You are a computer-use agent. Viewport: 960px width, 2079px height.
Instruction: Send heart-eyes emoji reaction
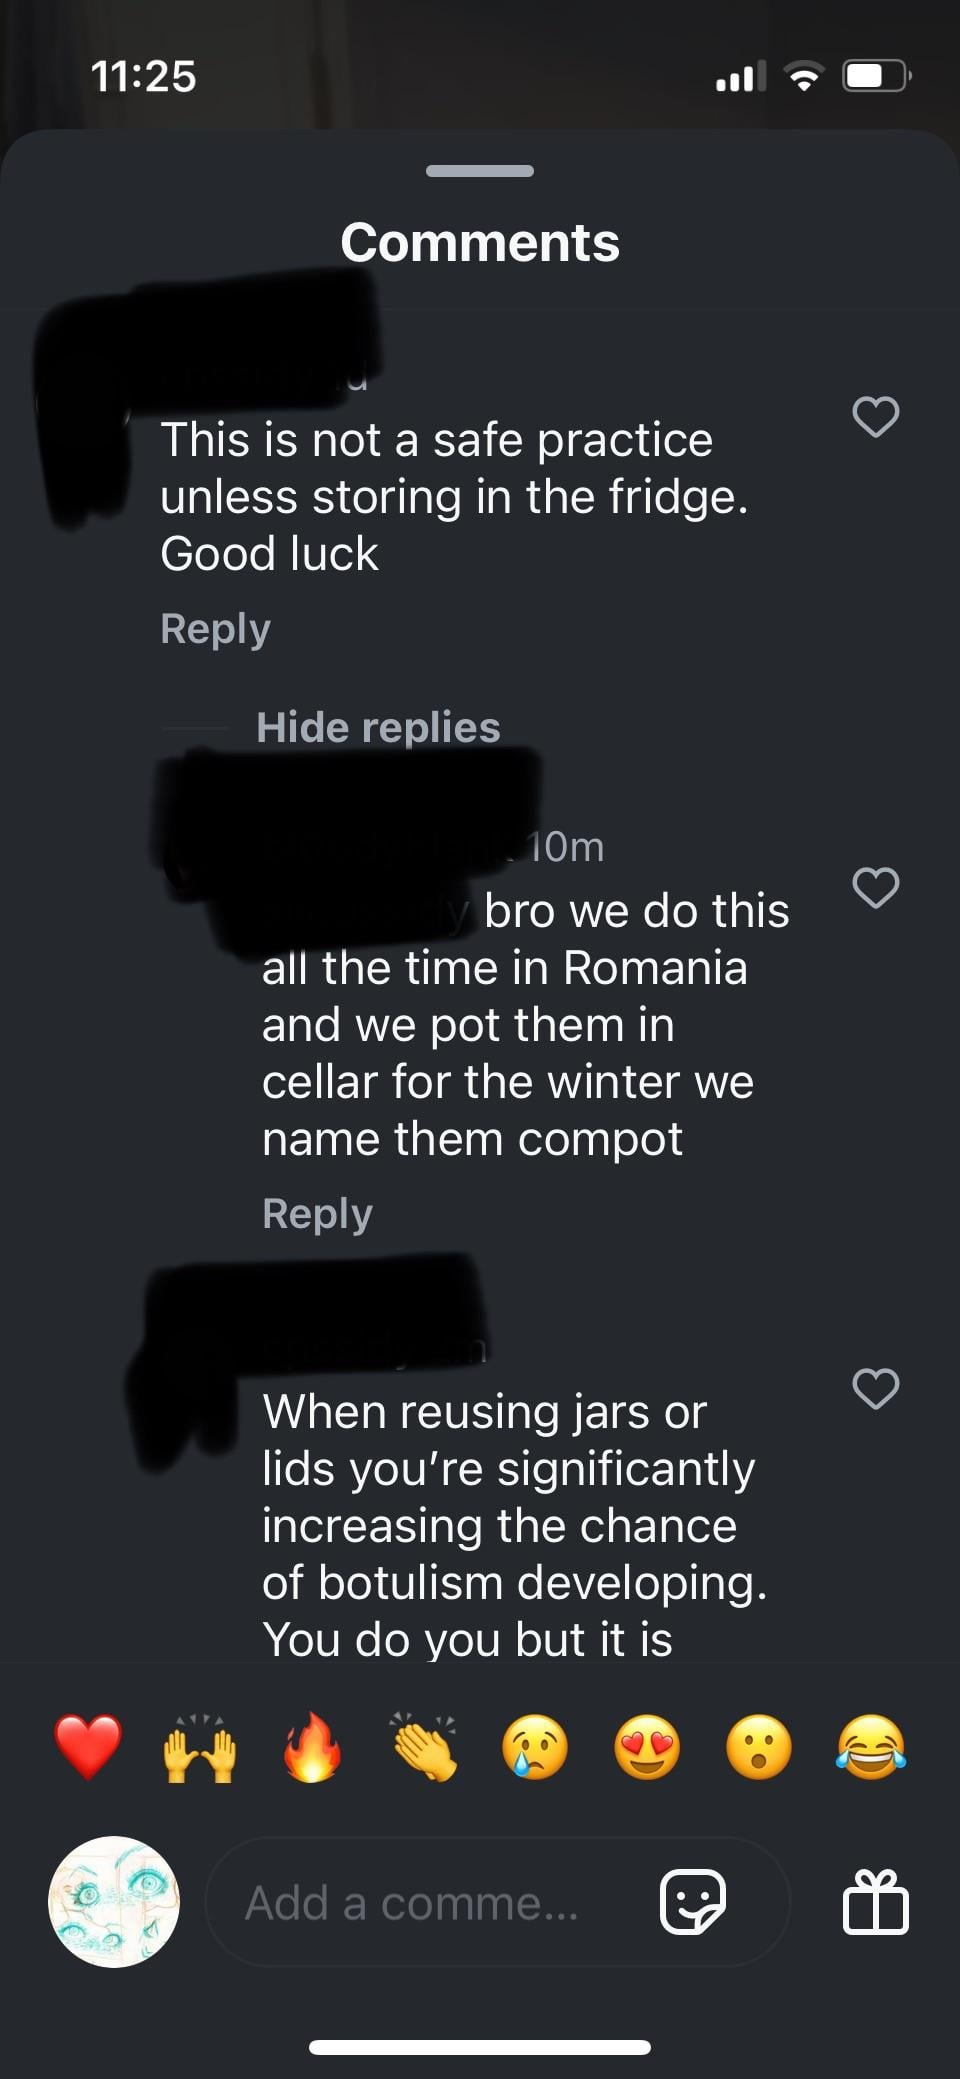(647, 1748)
